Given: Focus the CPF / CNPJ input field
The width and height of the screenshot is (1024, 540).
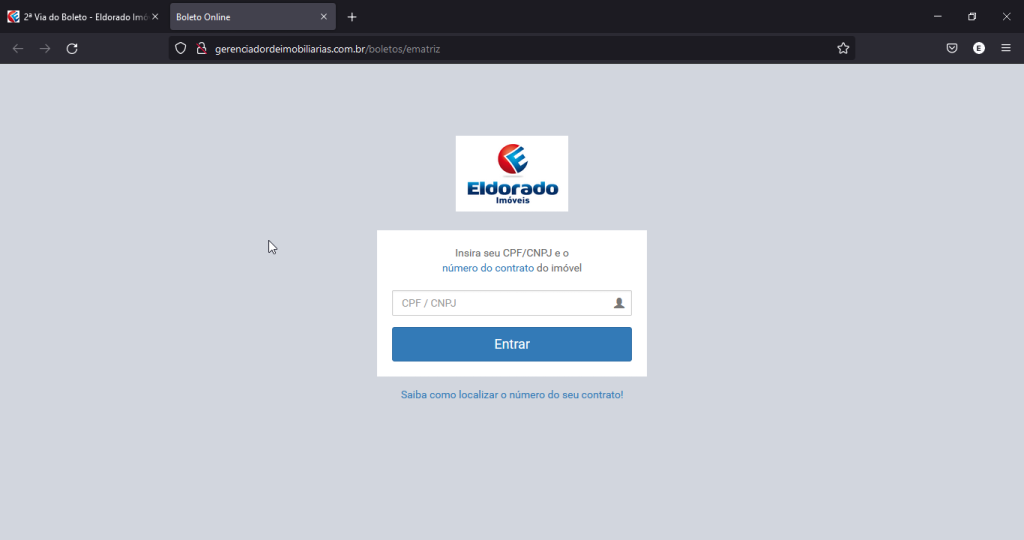Looking at the screenshot, I should (512, 303).
